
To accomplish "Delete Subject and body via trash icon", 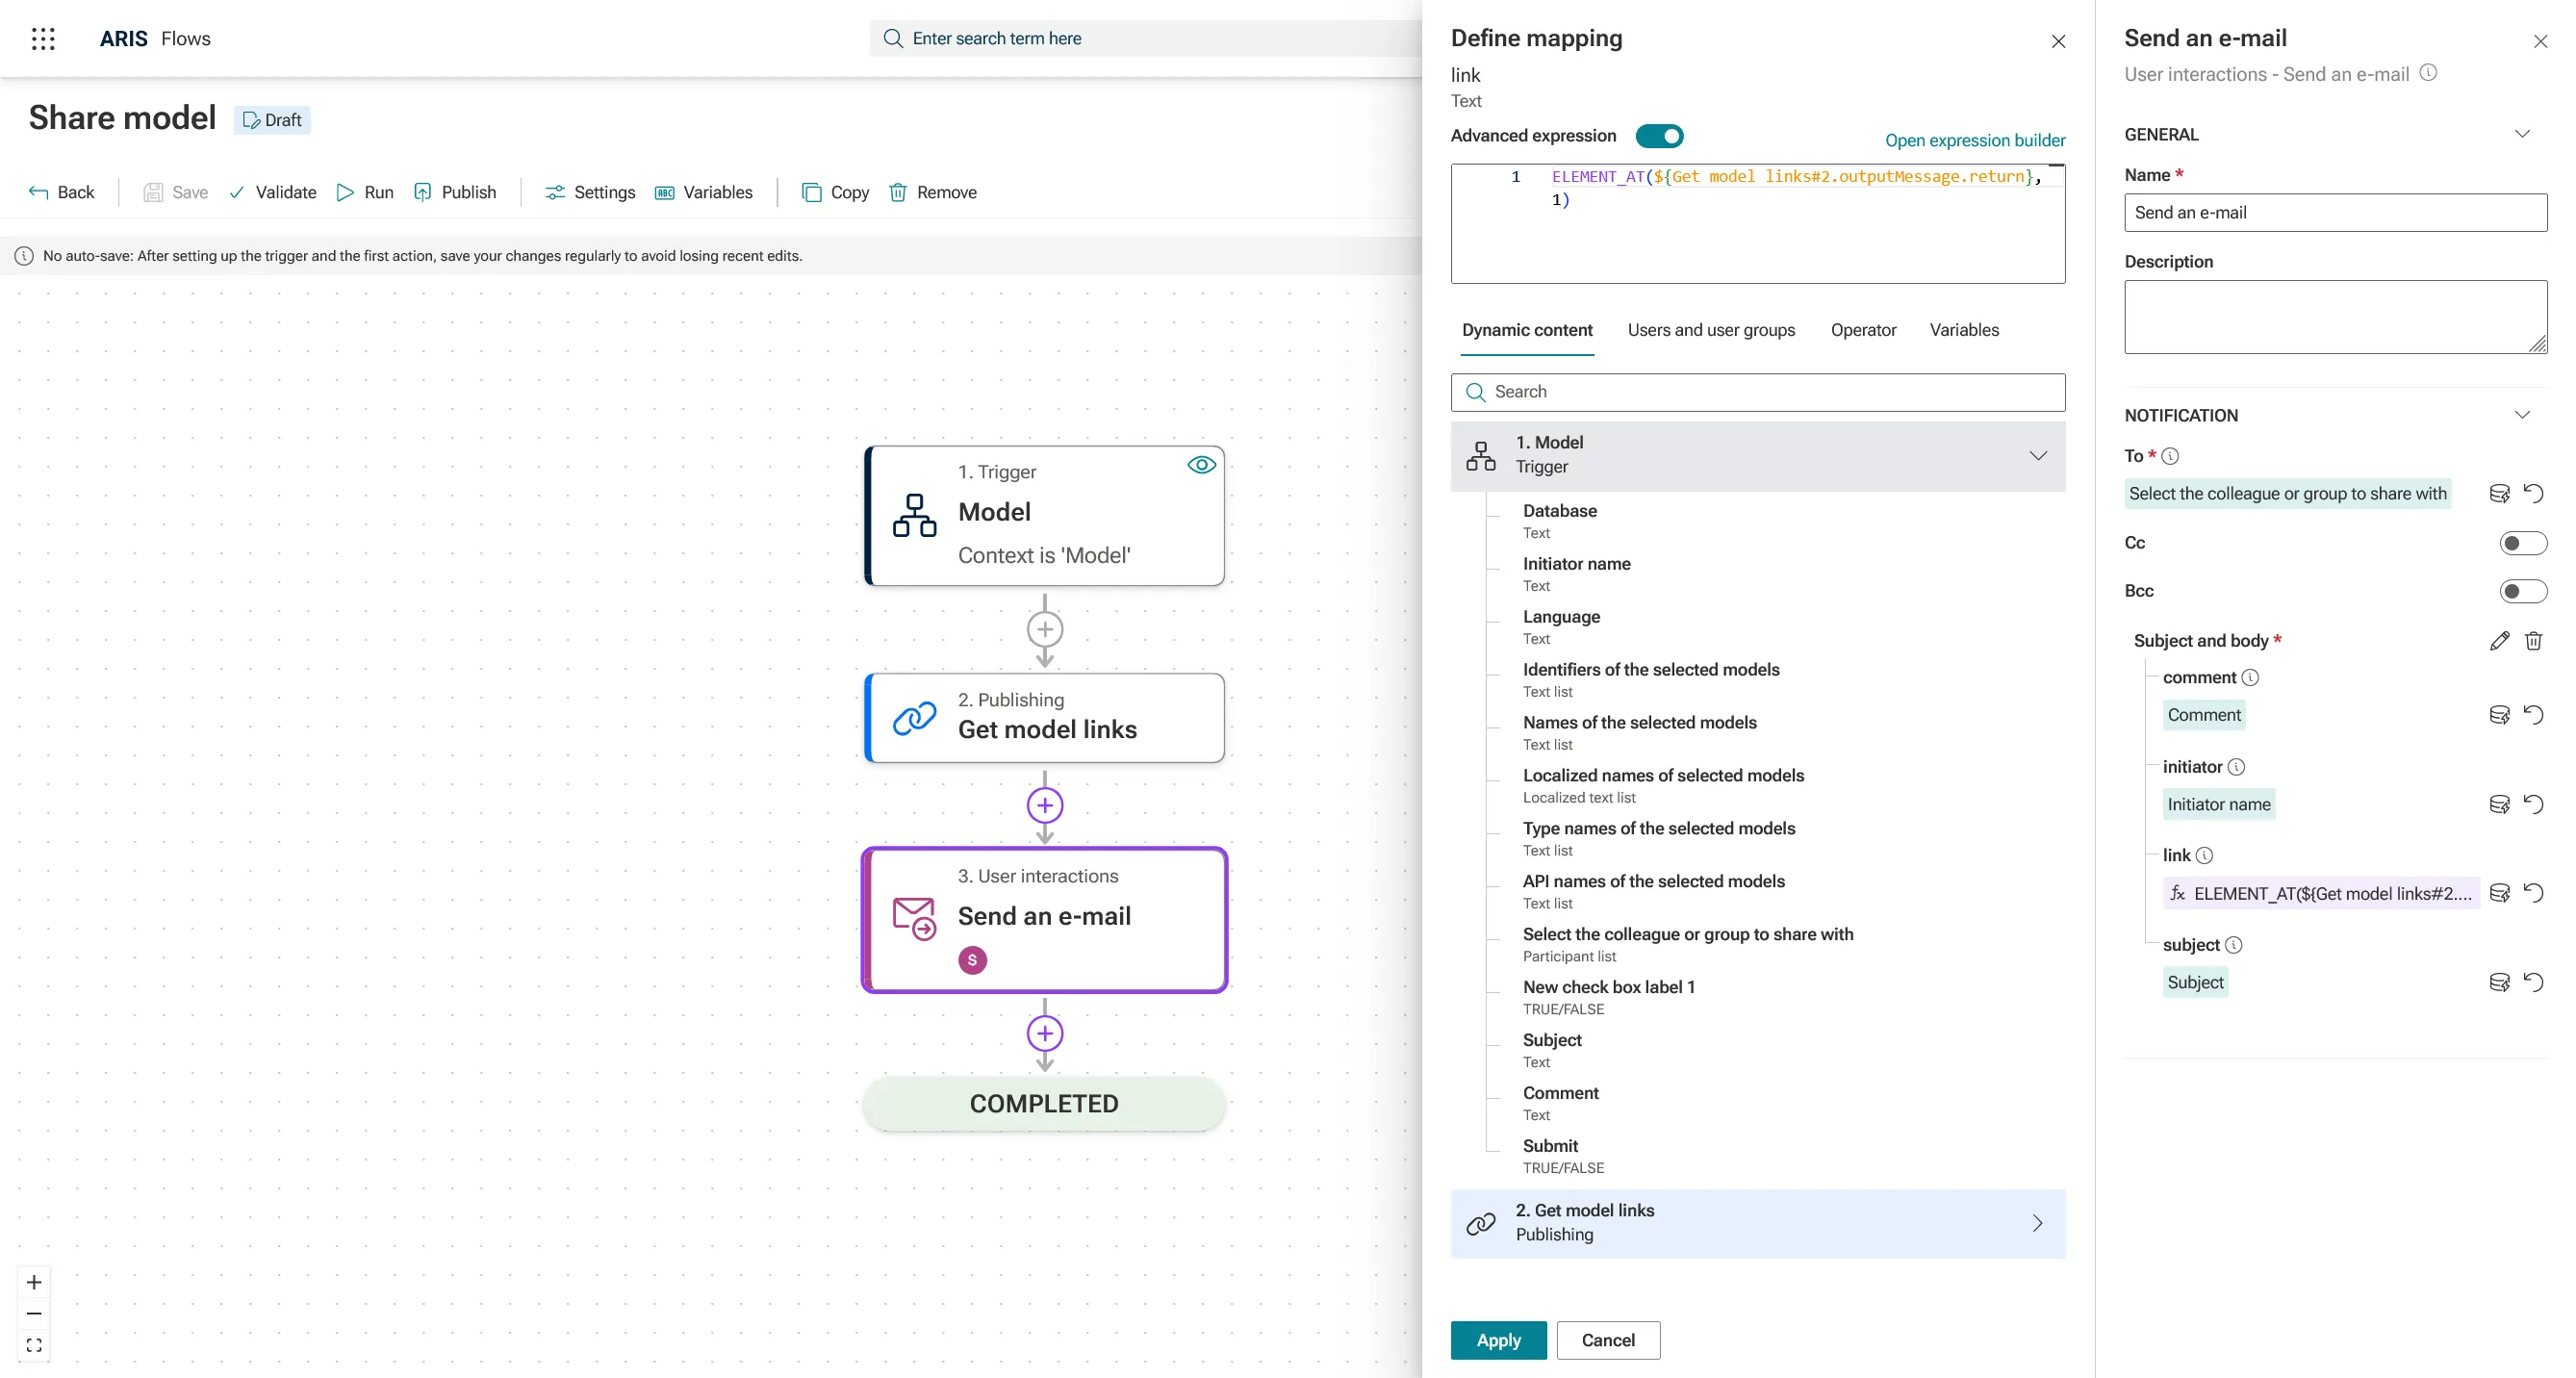I will (x=2533, y=641).
